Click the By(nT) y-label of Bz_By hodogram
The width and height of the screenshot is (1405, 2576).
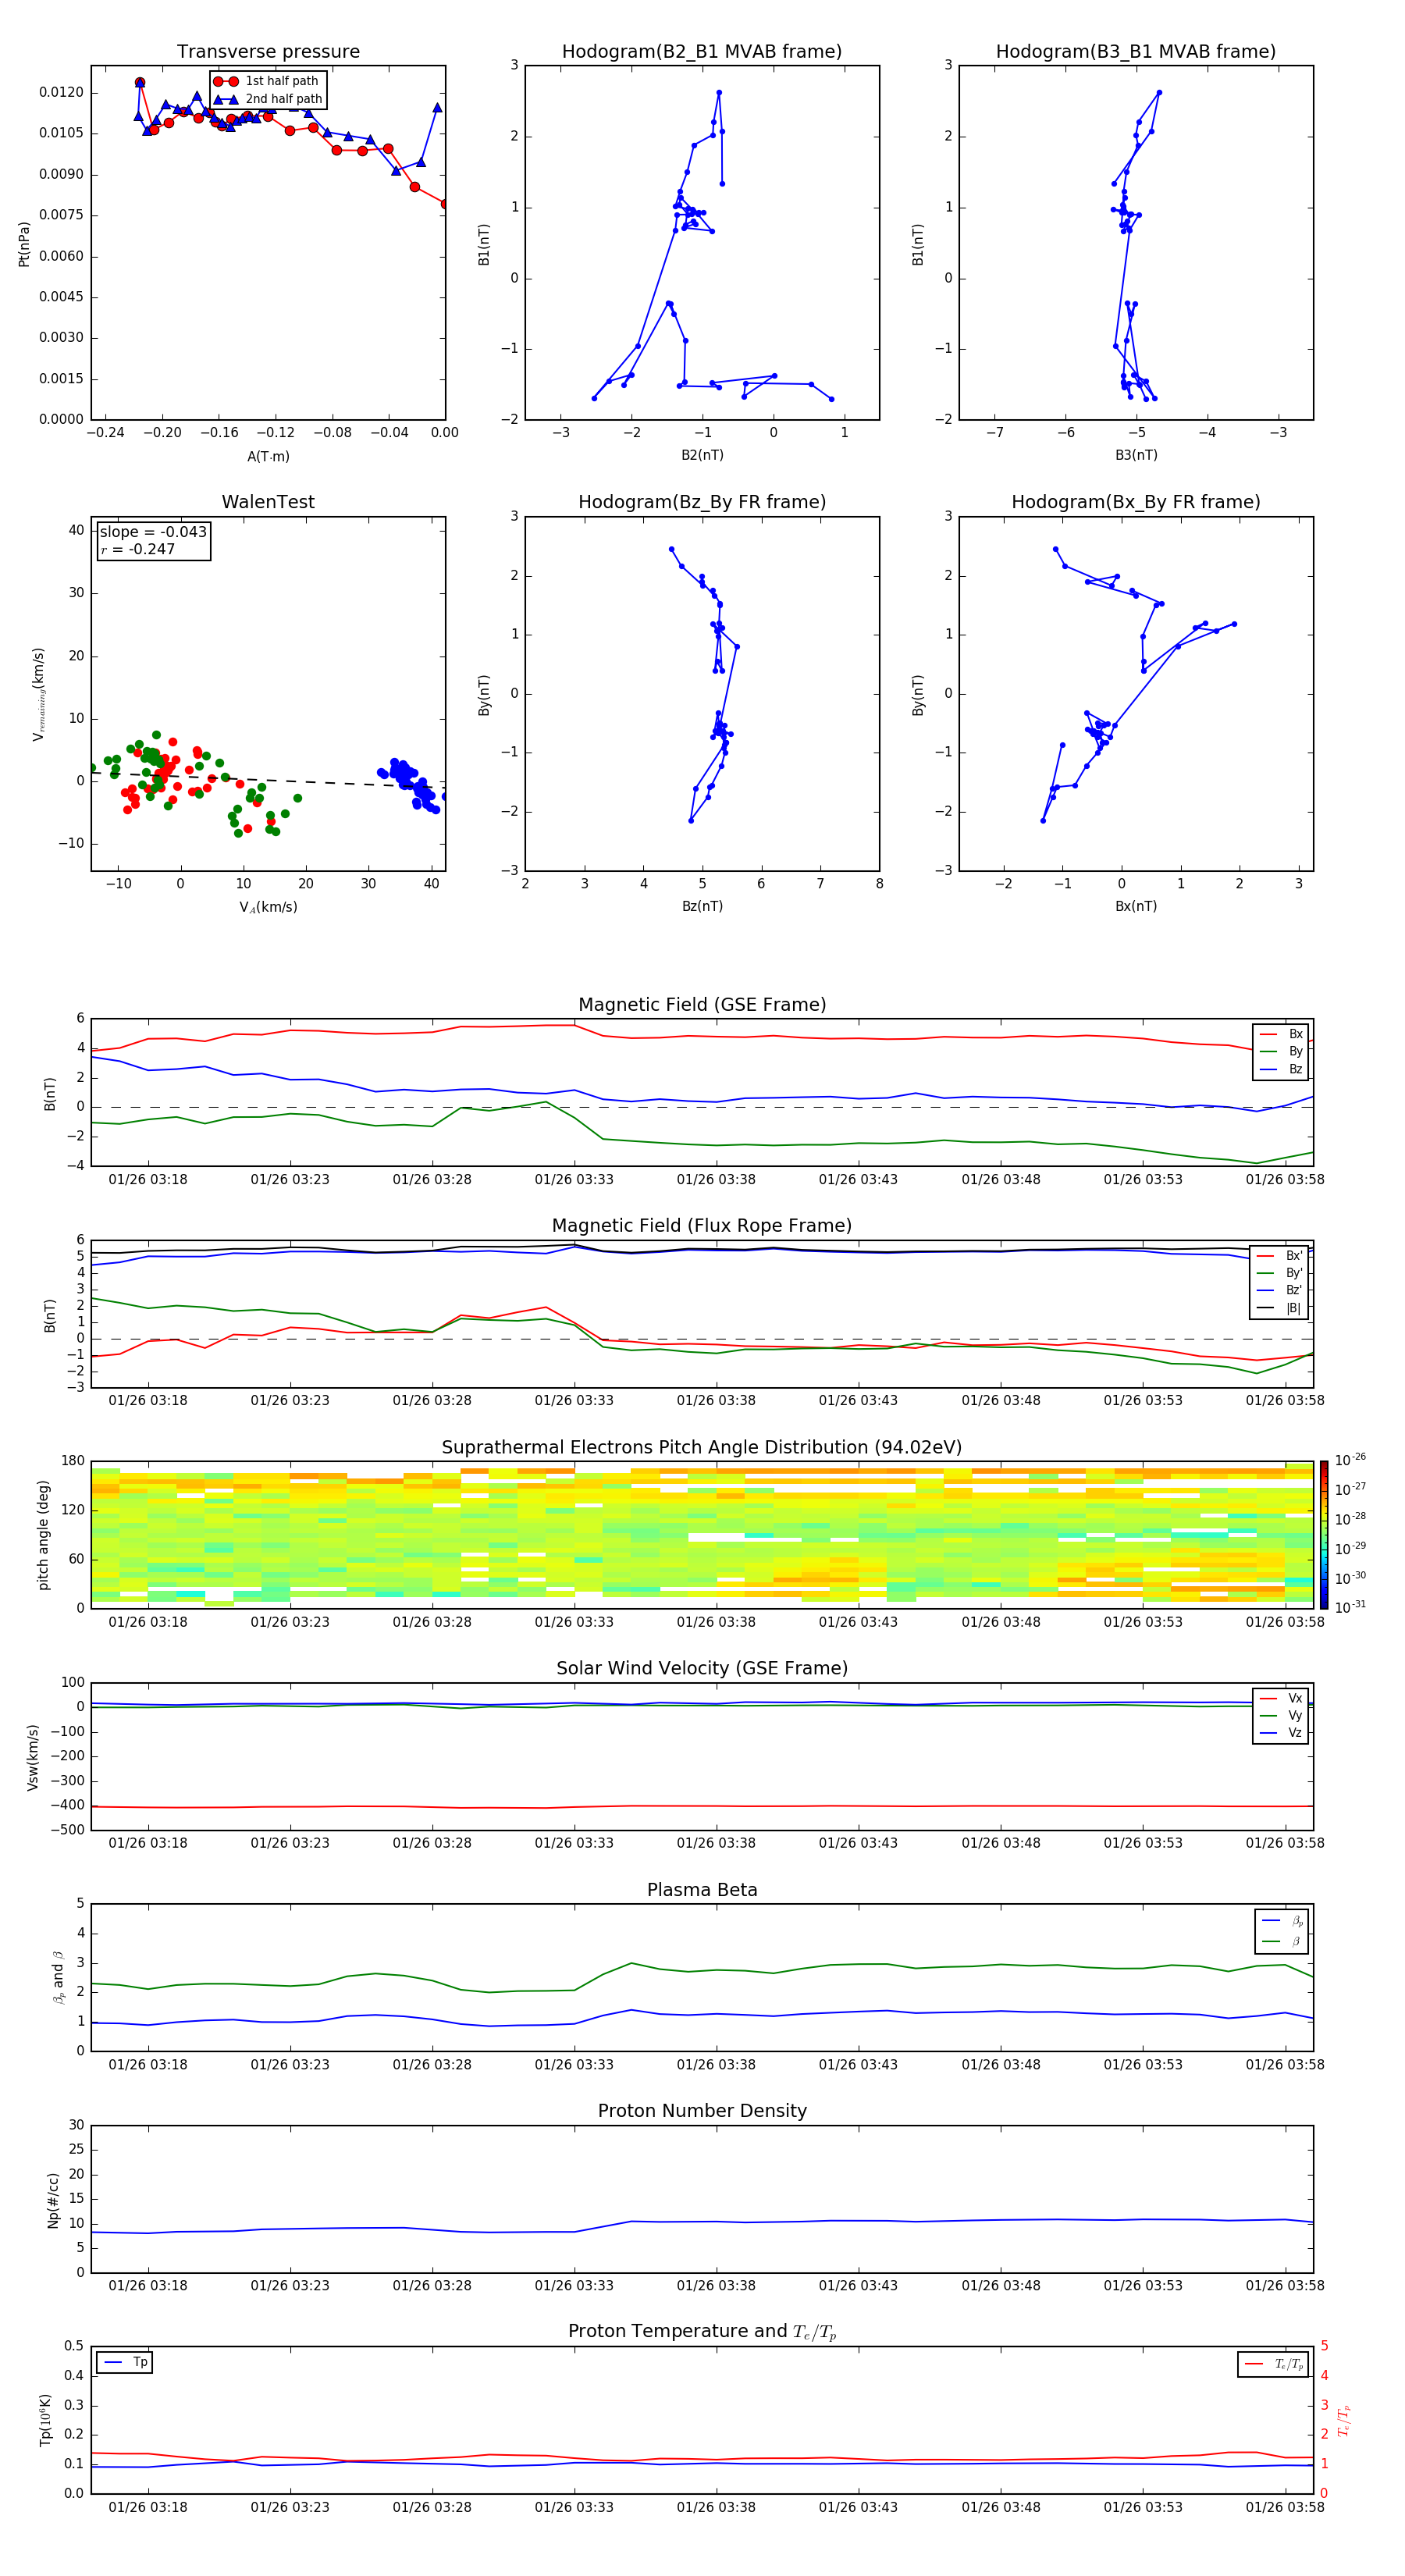click(x=484, y=695)
